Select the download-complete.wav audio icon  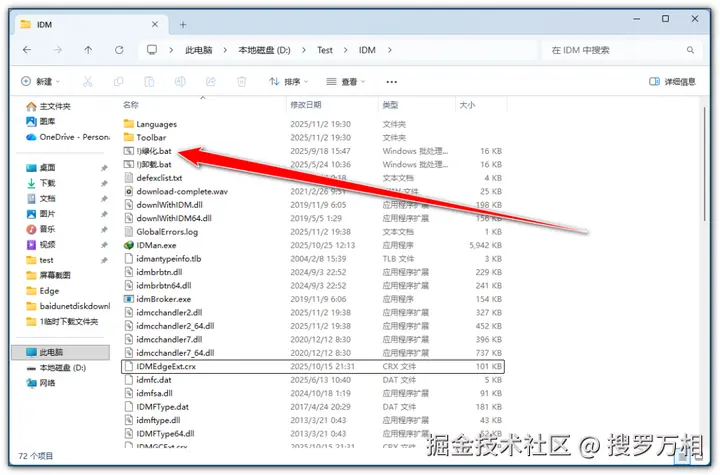129,192
